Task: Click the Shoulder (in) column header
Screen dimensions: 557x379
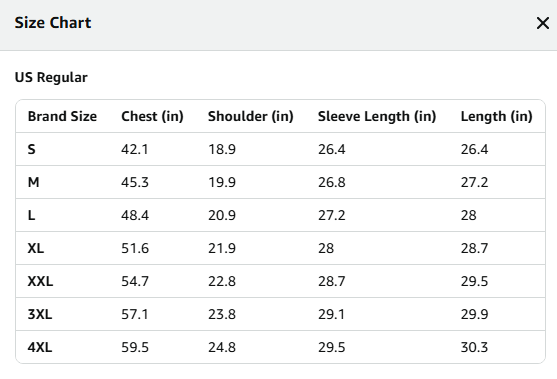Action: coord(251,117)
